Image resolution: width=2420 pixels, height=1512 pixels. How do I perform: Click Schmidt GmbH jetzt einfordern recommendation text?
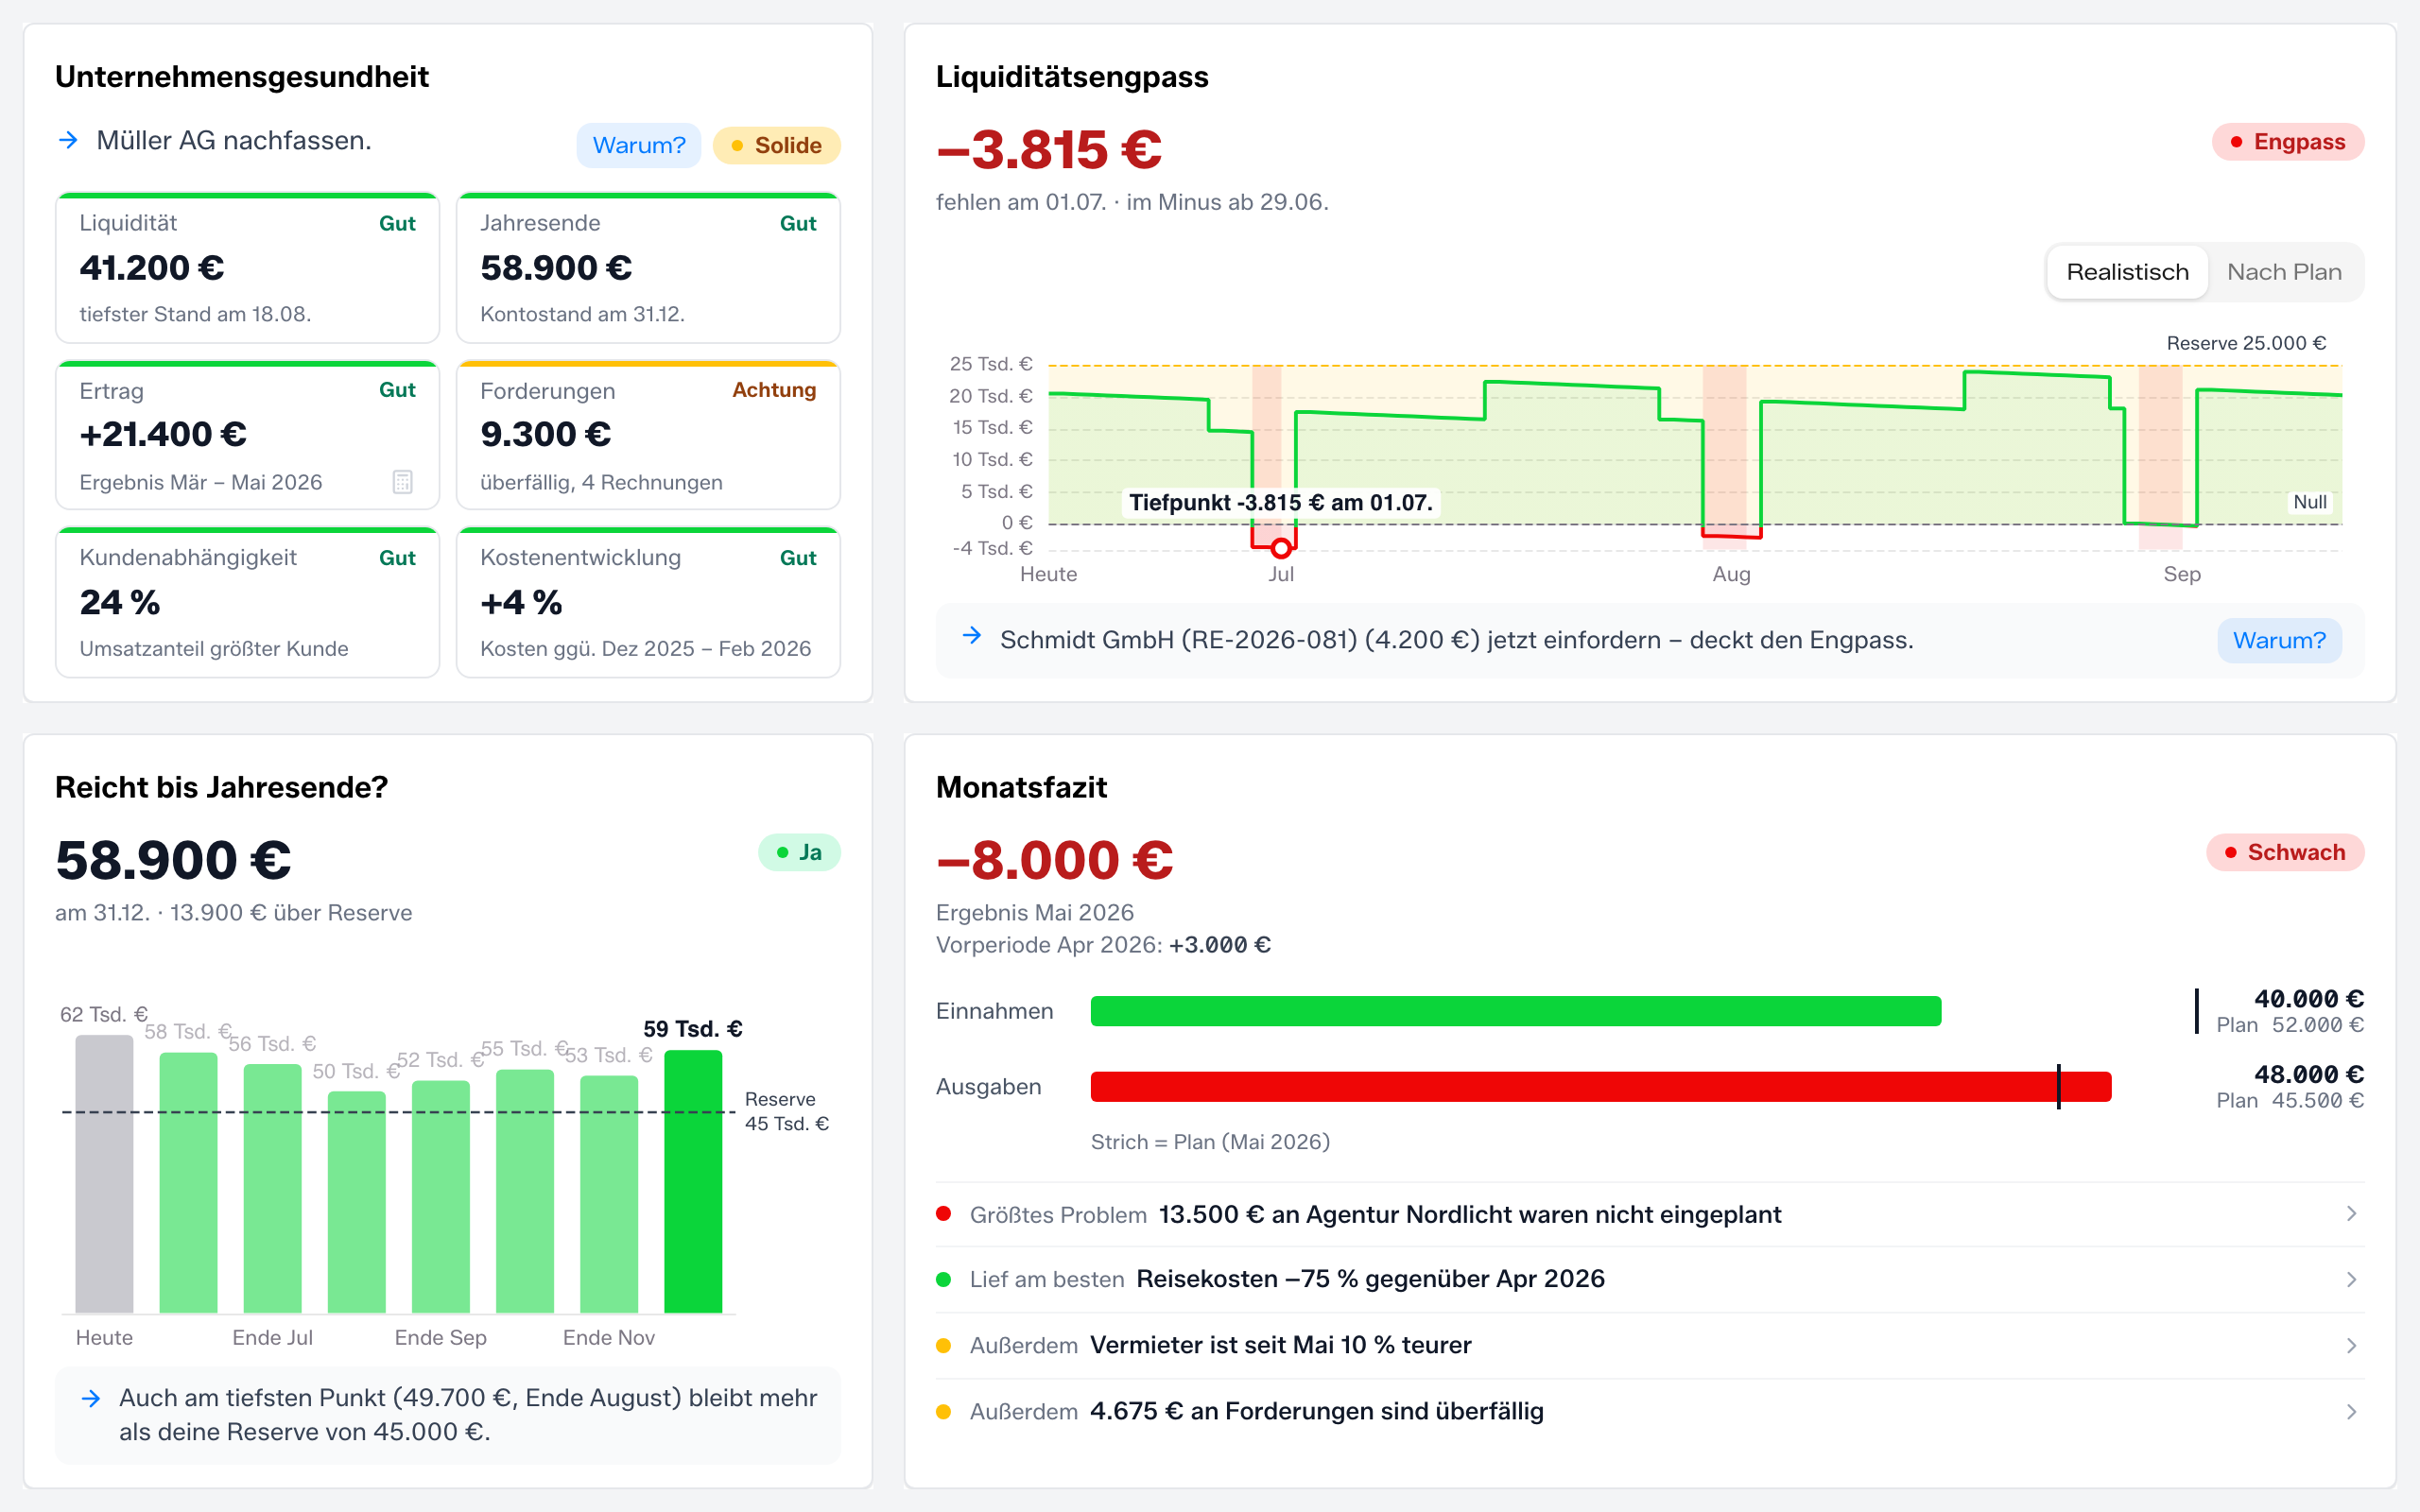pyautogui.click(x=1456, y=640)
